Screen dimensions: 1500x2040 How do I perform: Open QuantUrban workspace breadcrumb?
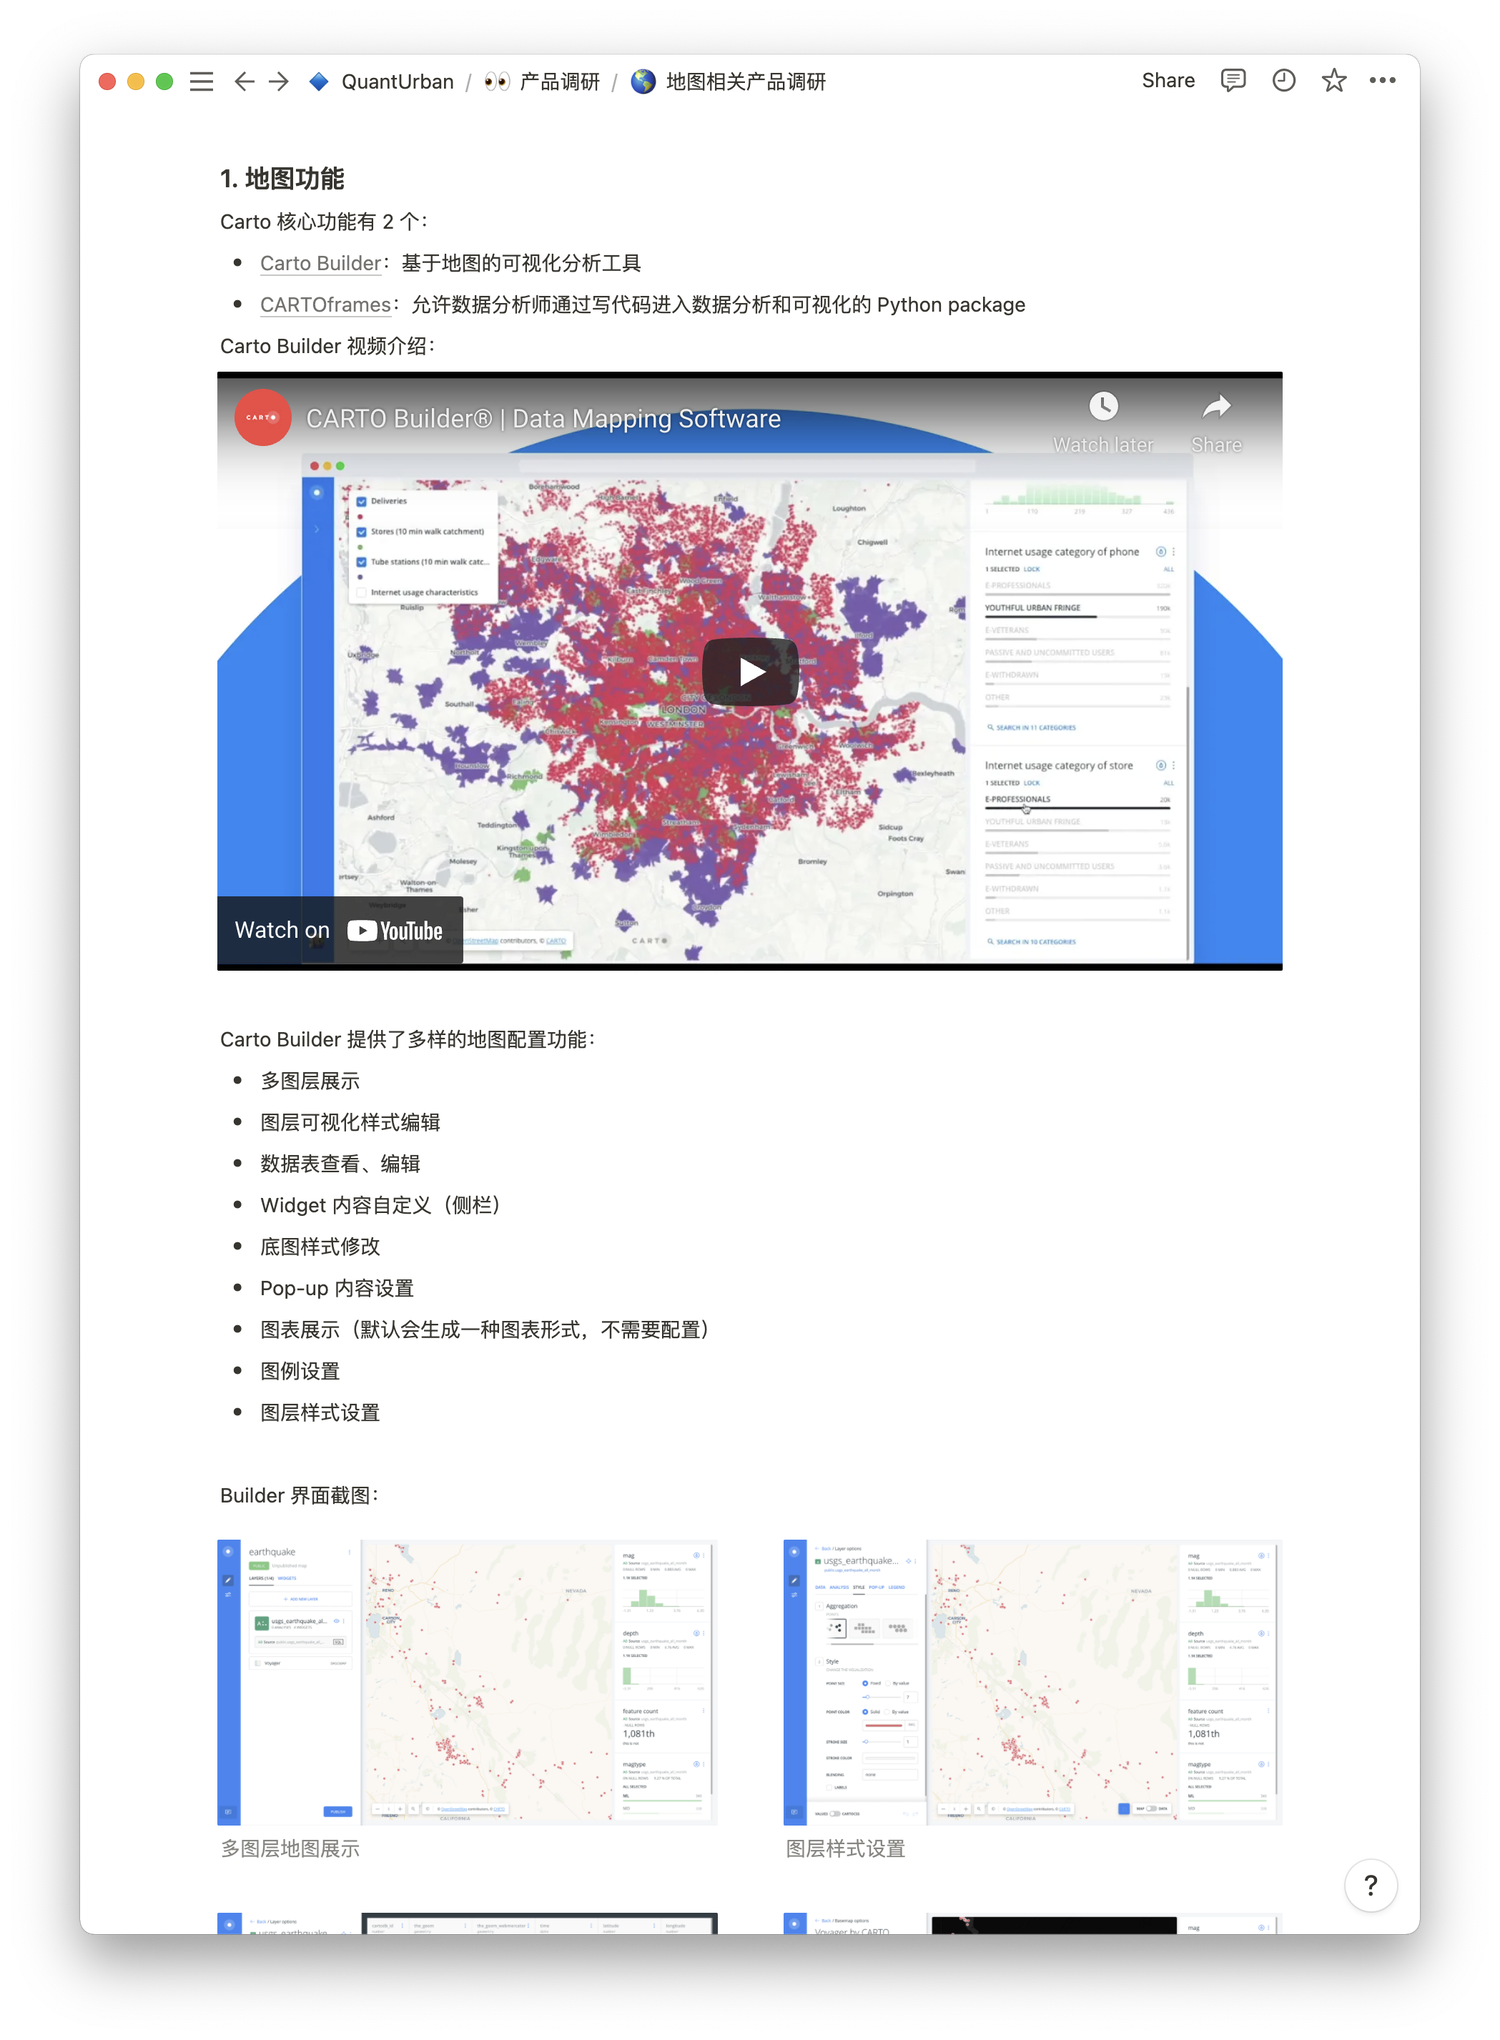pos(381,81)
